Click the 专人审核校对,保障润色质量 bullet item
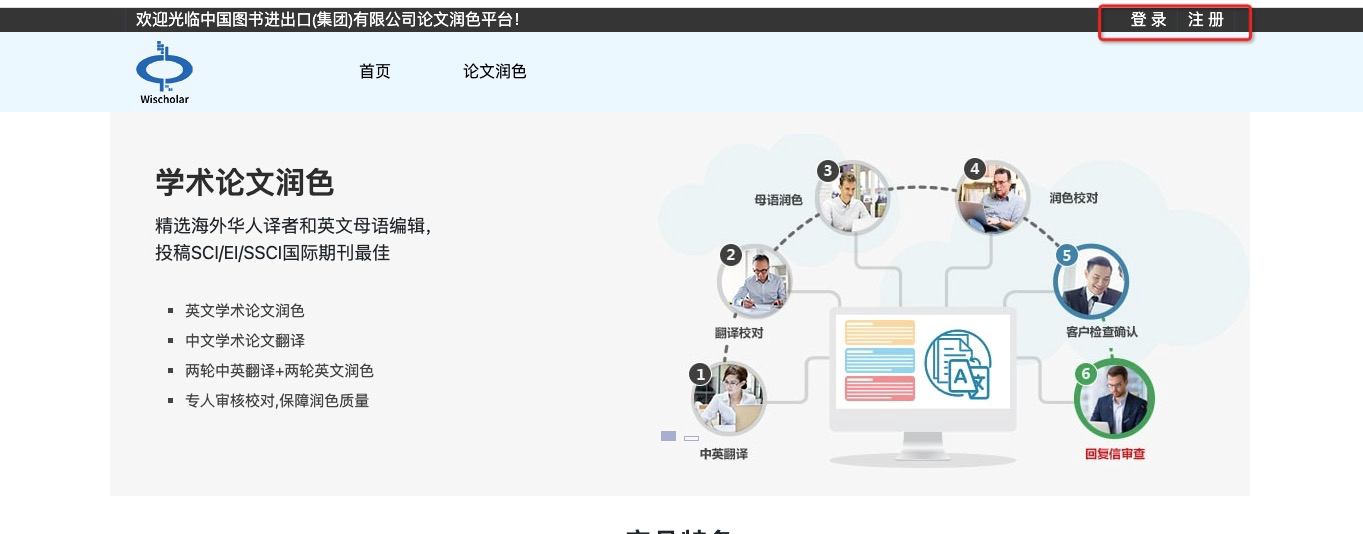This screenshot has height=534, width=1363. [277, 401]
